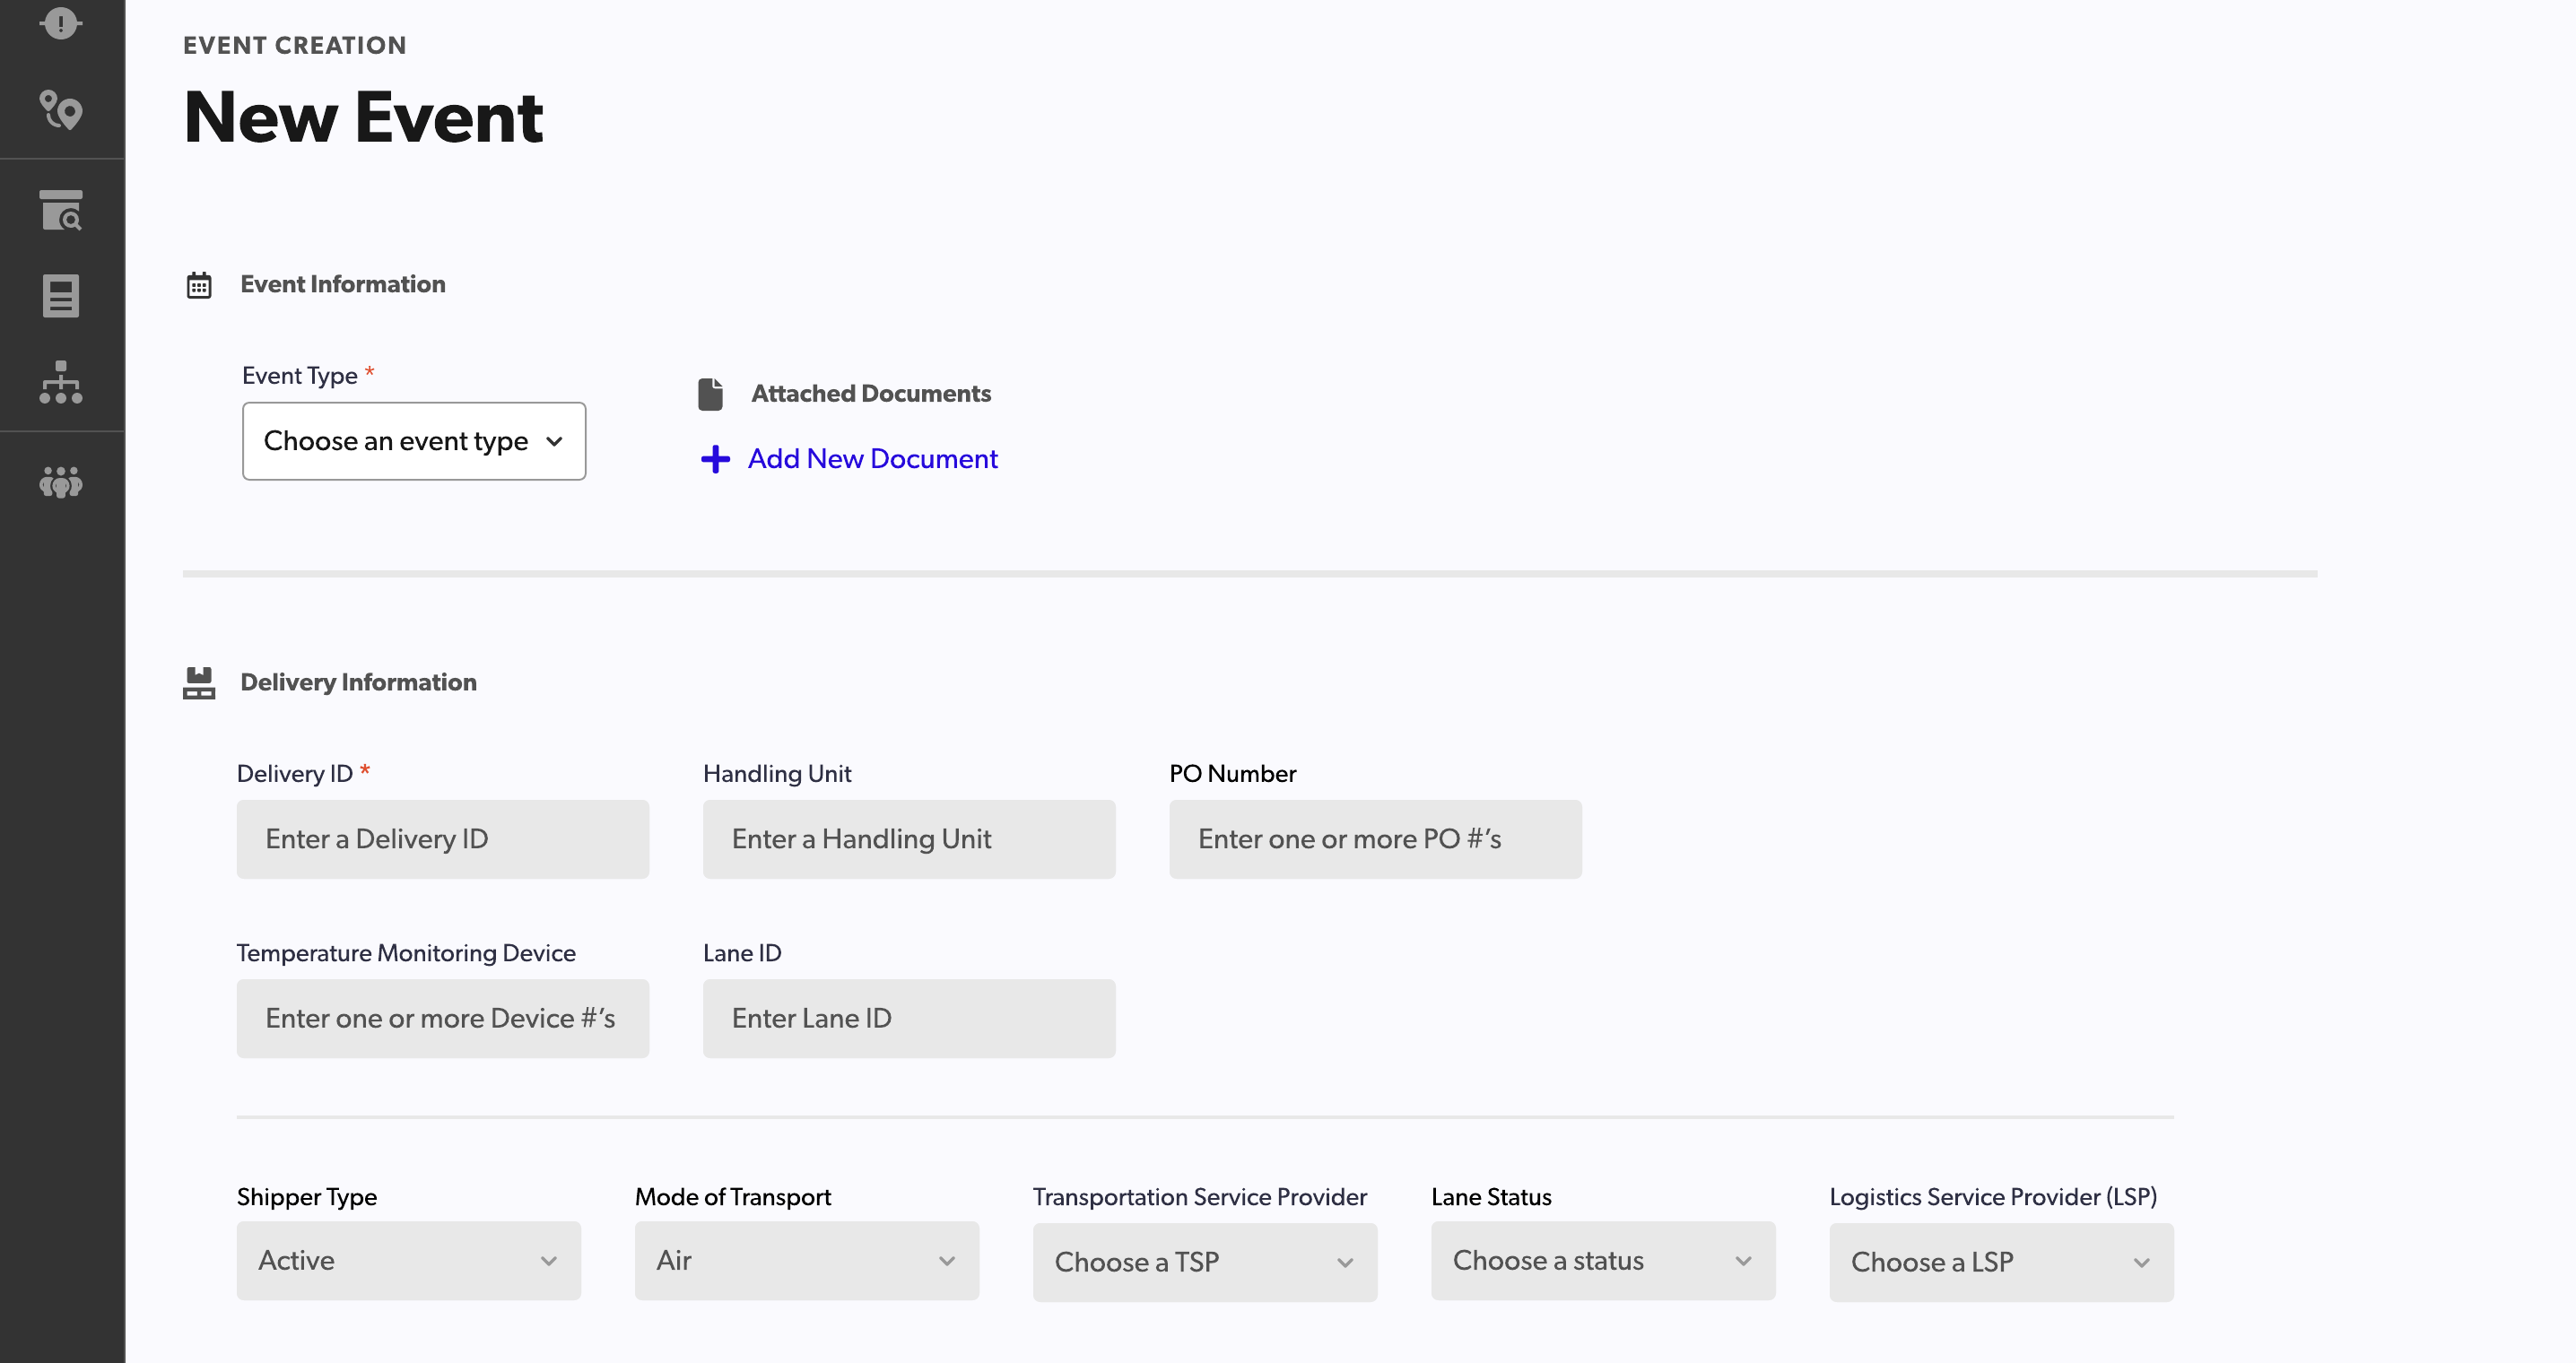
Task: Click the pallet icon beside Delivery Information
Action: pos(199,683)
